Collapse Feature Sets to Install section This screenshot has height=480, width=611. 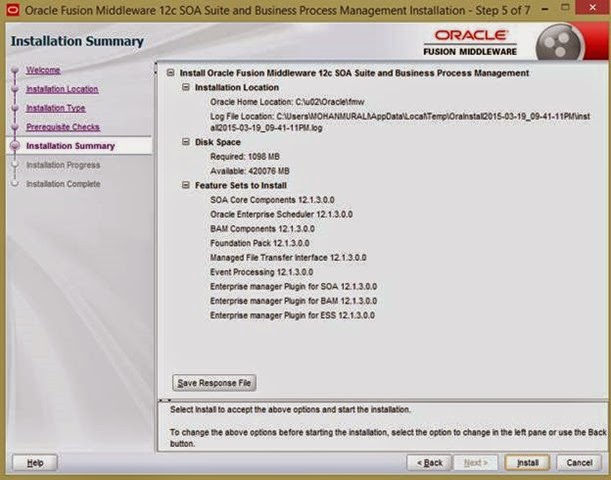point(186,185)
